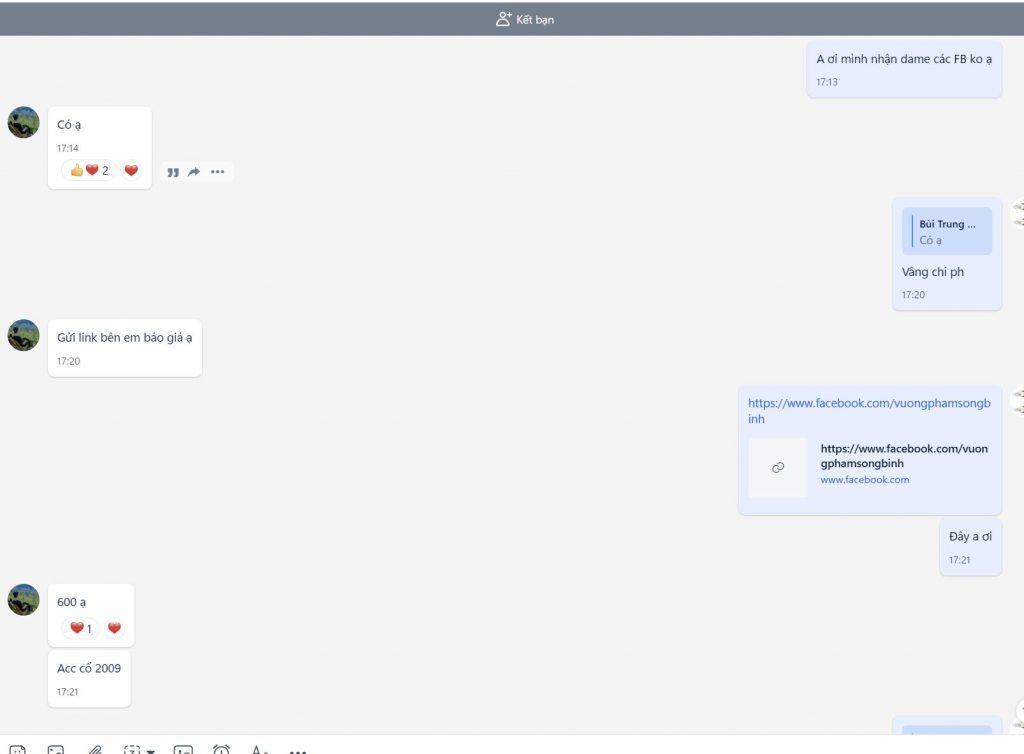Click the attach file paperclip icon
Viewport: 1024px width, 754px height.
95,749
